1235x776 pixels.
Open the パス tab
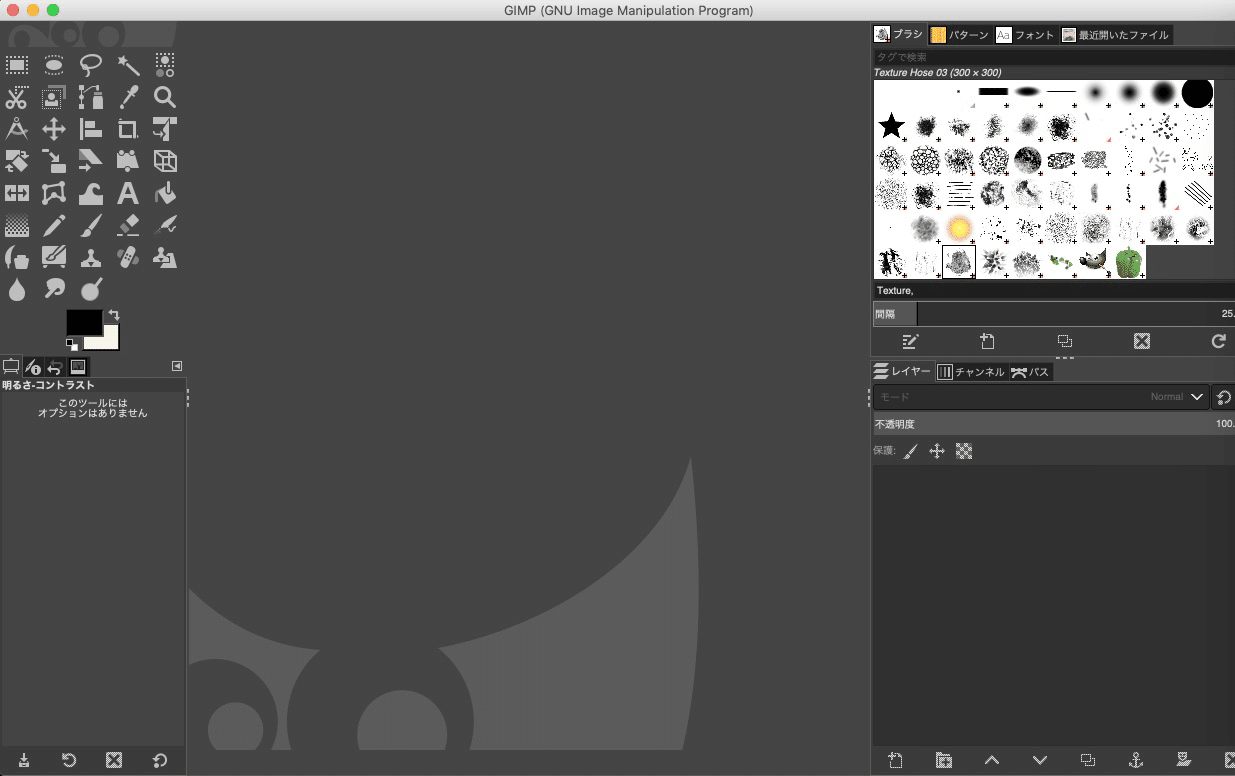(x=1030, y=372)
